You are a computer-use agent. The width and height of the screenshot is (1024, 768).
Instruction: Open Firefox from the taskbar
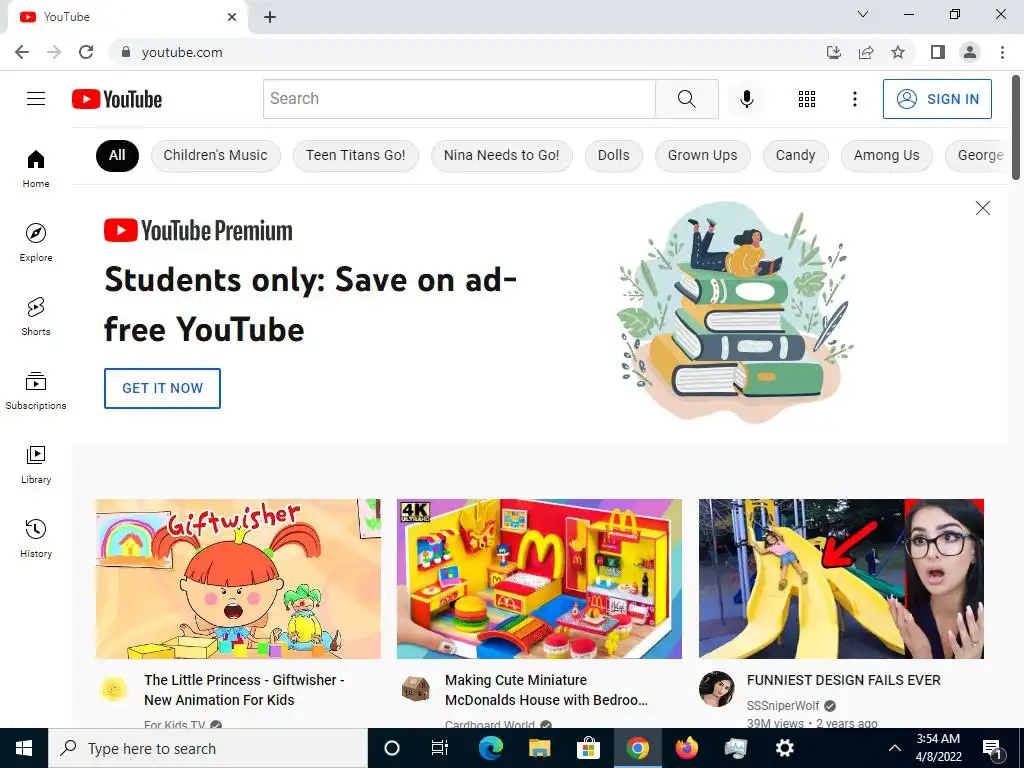point(686,748)
